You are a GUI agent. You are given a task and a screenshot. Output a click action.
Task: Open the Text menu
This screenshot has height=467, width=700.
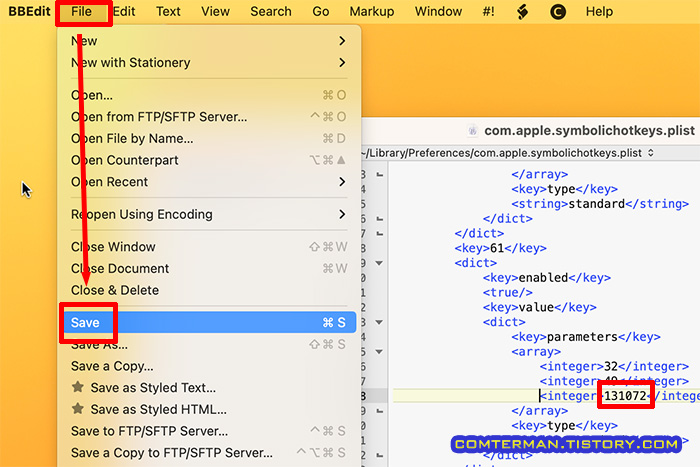(x=168, y=12)
